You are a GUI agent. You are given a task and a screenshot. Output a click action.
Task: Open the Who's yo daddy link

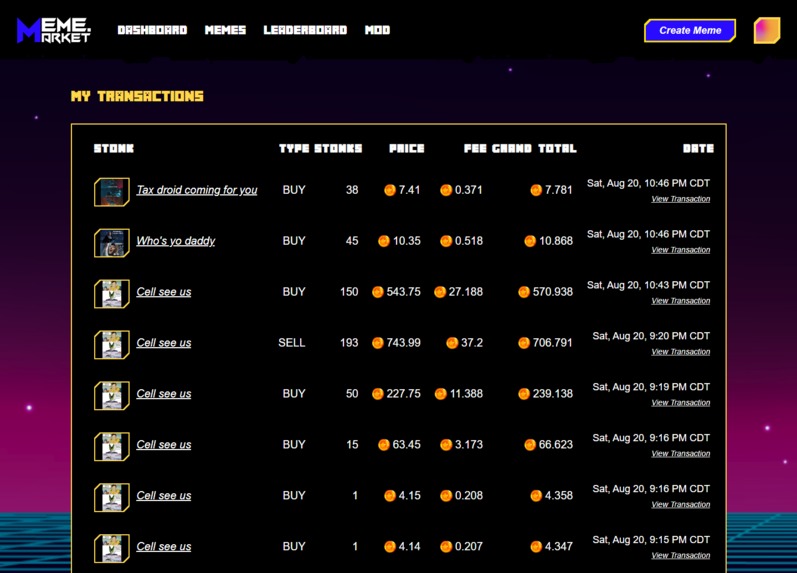pos(175,241)
